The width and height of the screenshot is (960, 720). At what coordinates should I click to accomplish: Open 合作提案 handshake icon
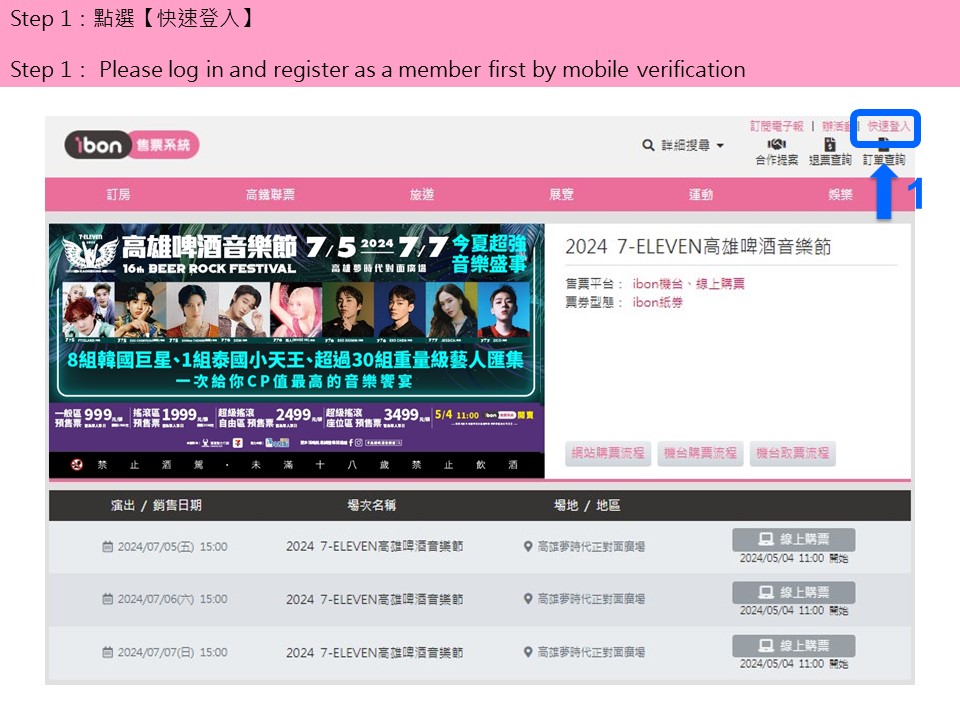(x=776, y=144)
